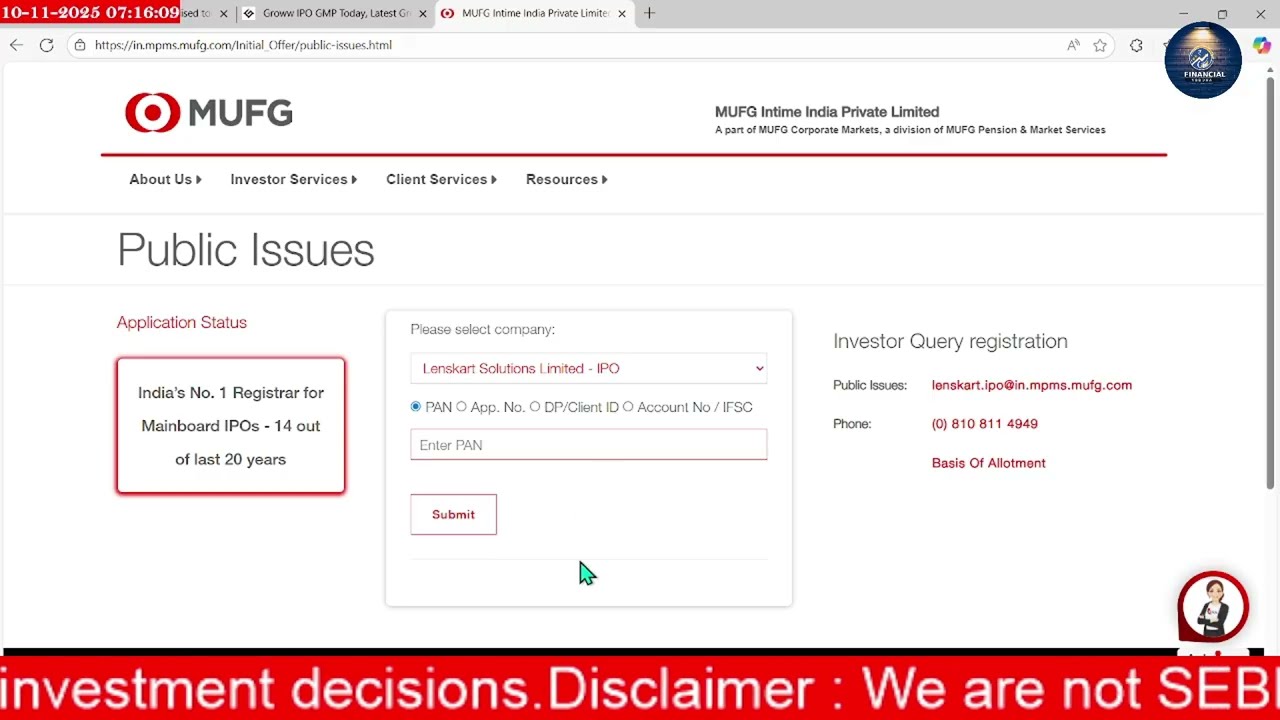Click the Enter PAN input field
This screenshot has height=720, width=1280.
coord(588,445)
